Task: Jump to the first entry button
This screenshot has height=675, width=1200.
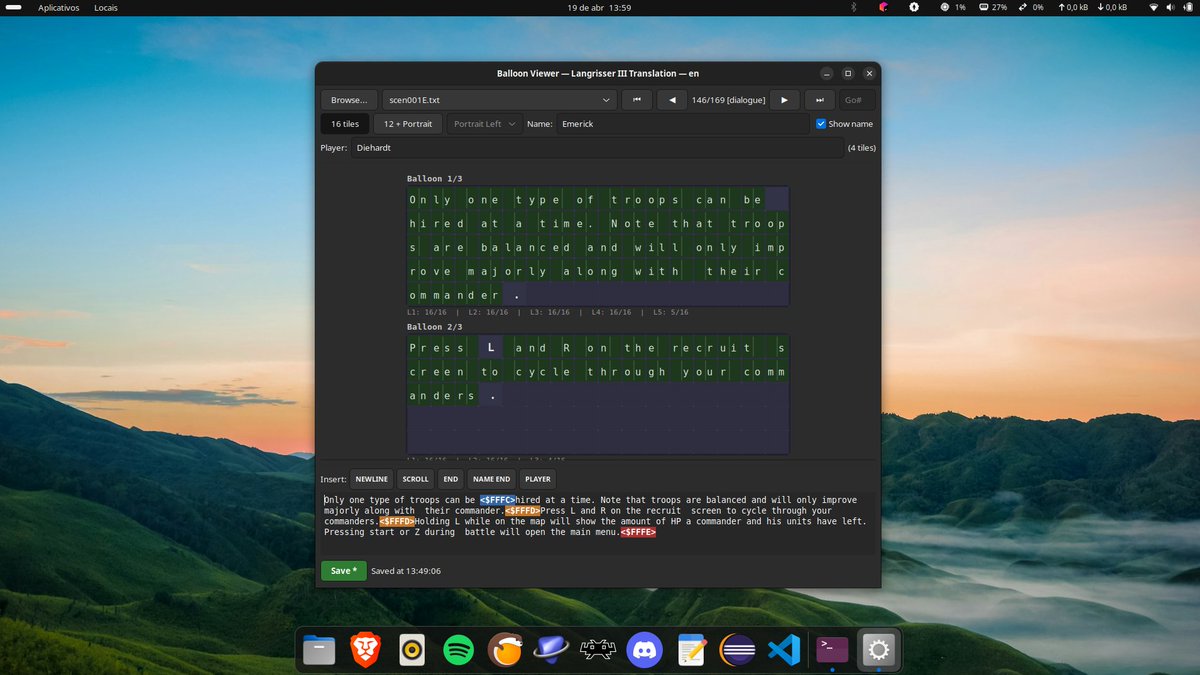Action: 636,100
